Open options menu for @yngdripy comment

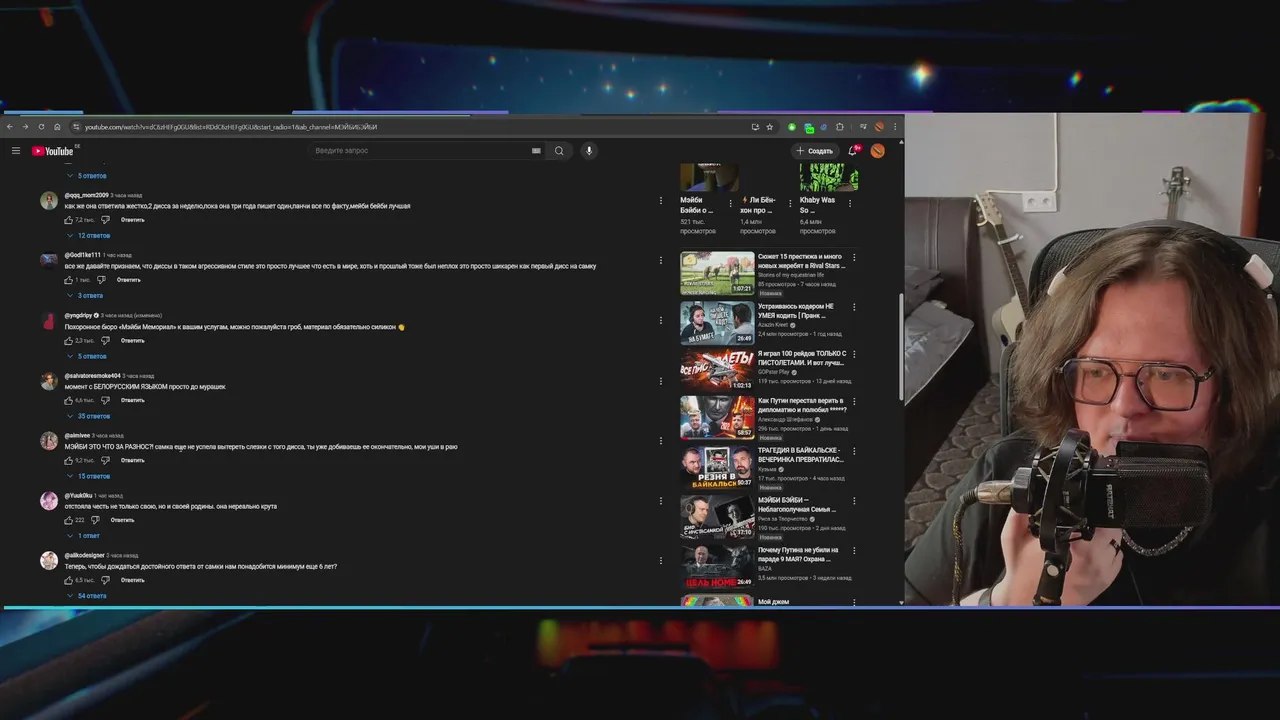click(660, 321)
